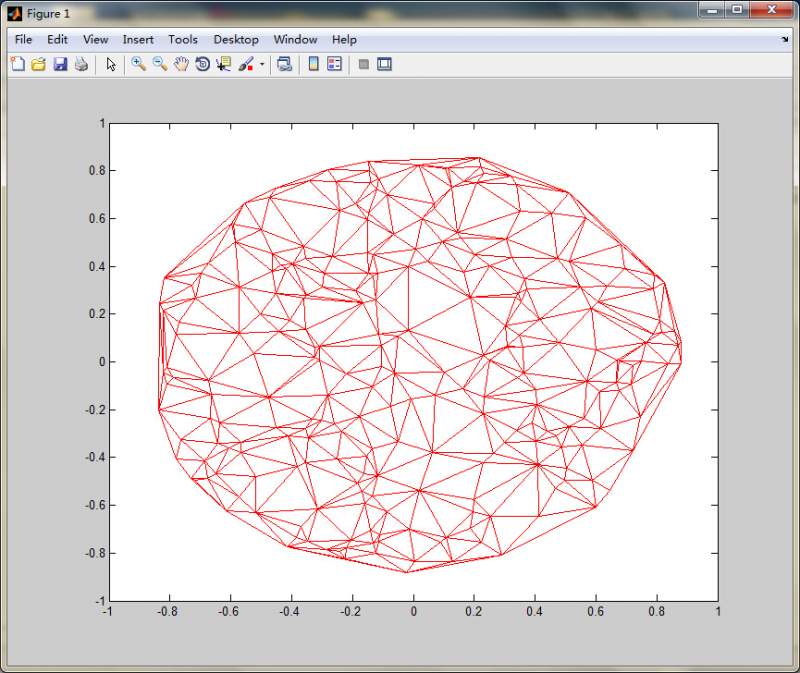Click the x-axis label -0.8

click(x=167, y=611)
